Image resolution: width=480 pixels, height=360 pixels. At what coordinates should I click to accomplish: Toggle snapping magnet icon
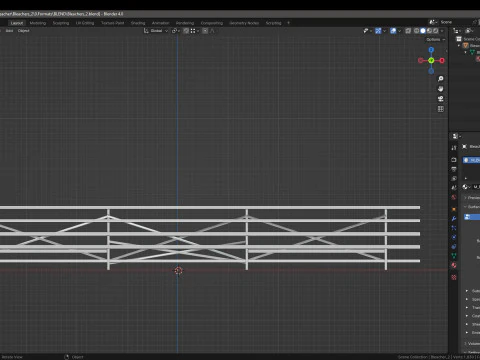pos(186,31)
